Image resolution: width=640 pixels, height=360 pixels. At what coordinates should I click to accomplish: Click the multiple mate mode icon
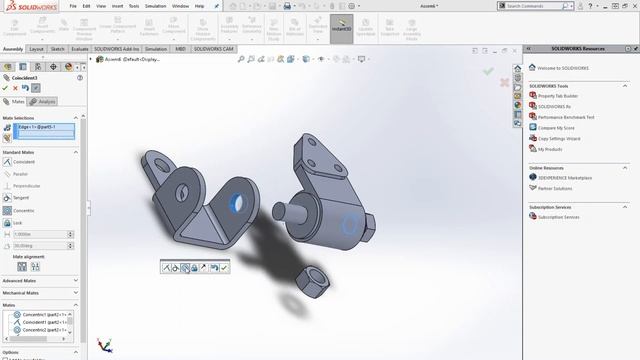(7, 138)
